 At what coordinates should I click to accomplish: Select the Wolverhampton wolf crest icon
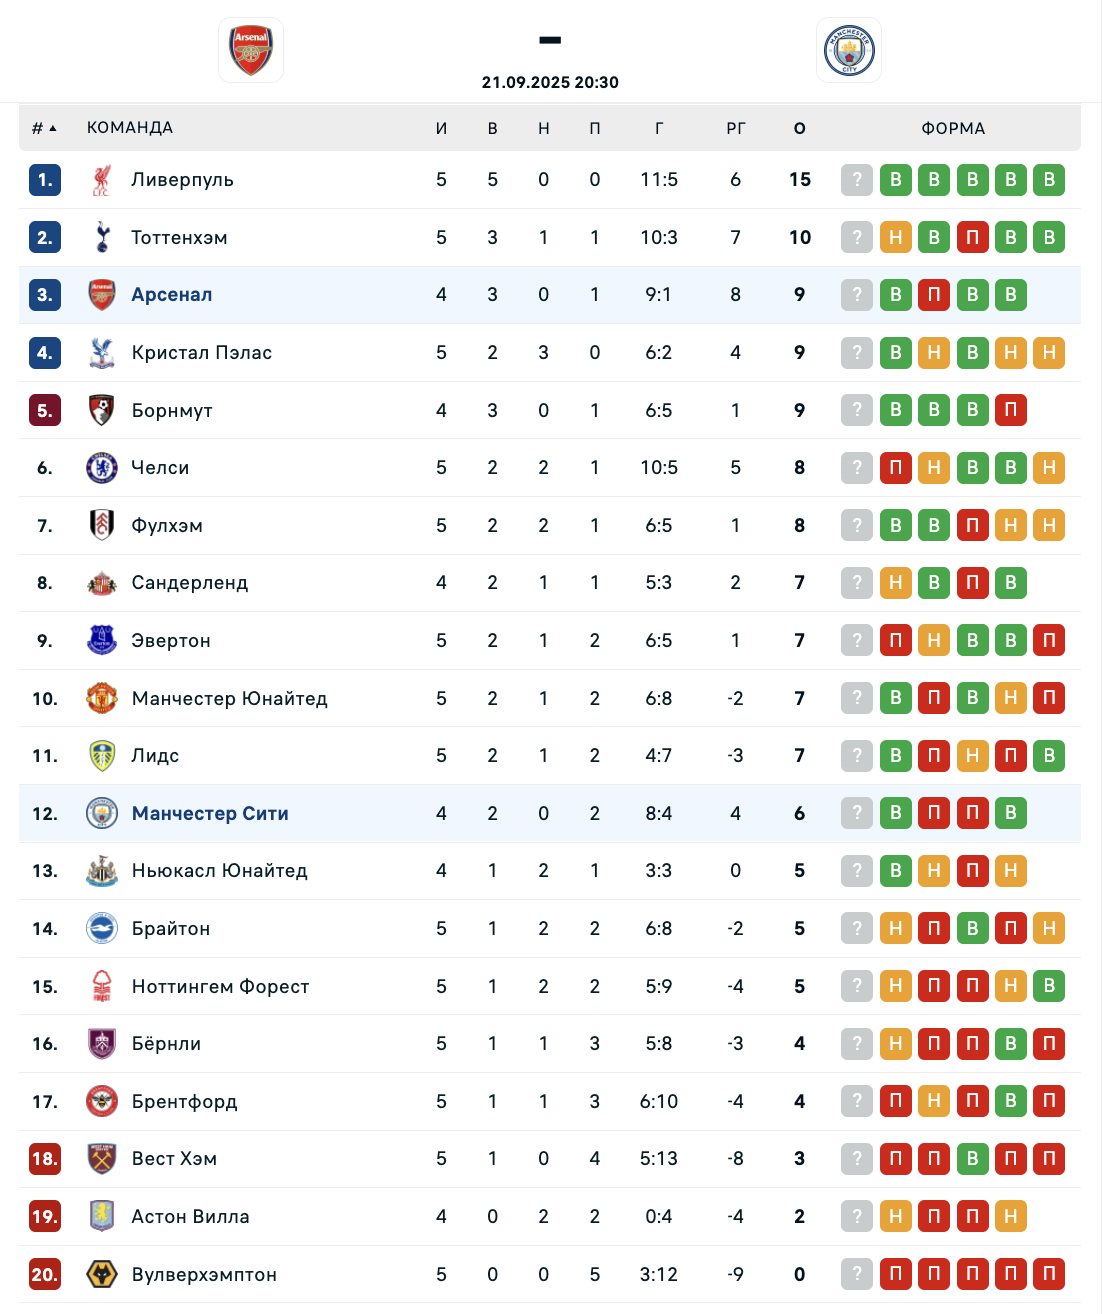tap(102, 1274)
